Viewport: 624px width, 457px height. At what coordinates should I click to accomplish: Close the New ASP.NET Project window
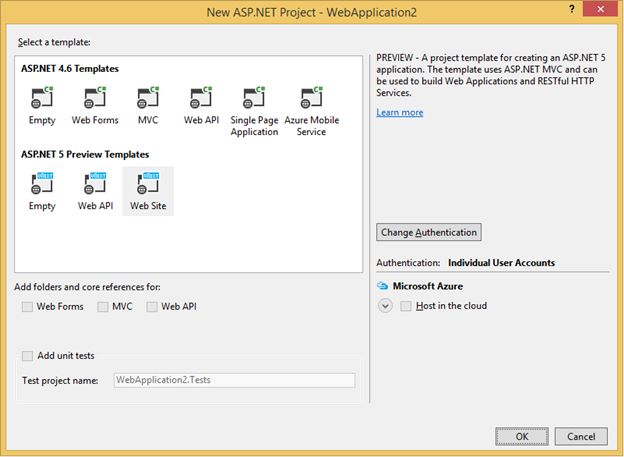tap(600, 9)
